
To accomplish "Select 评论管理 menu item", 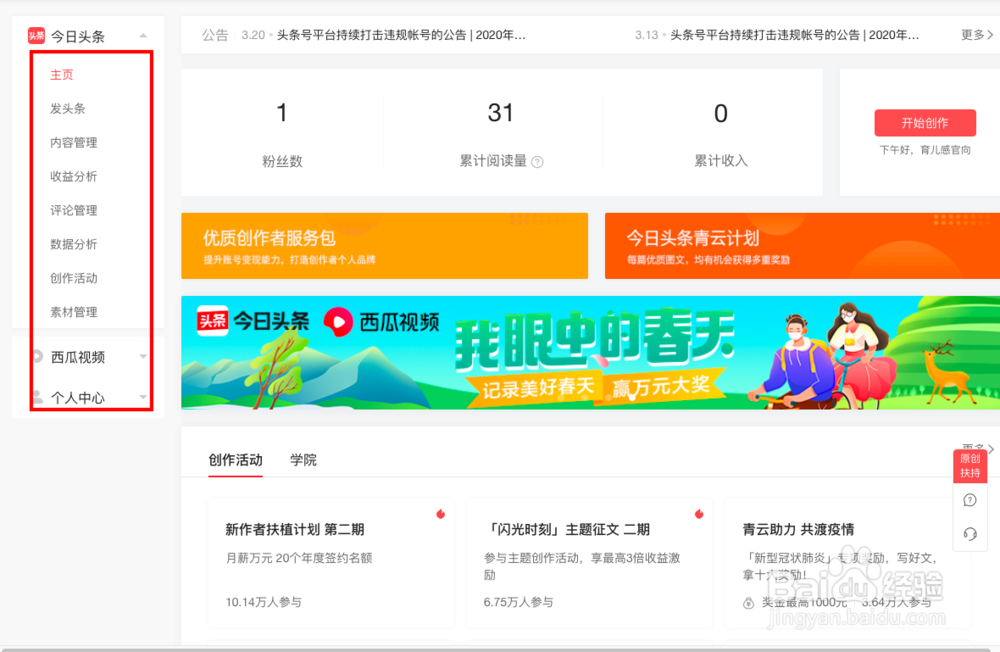I will coord(74,210).
